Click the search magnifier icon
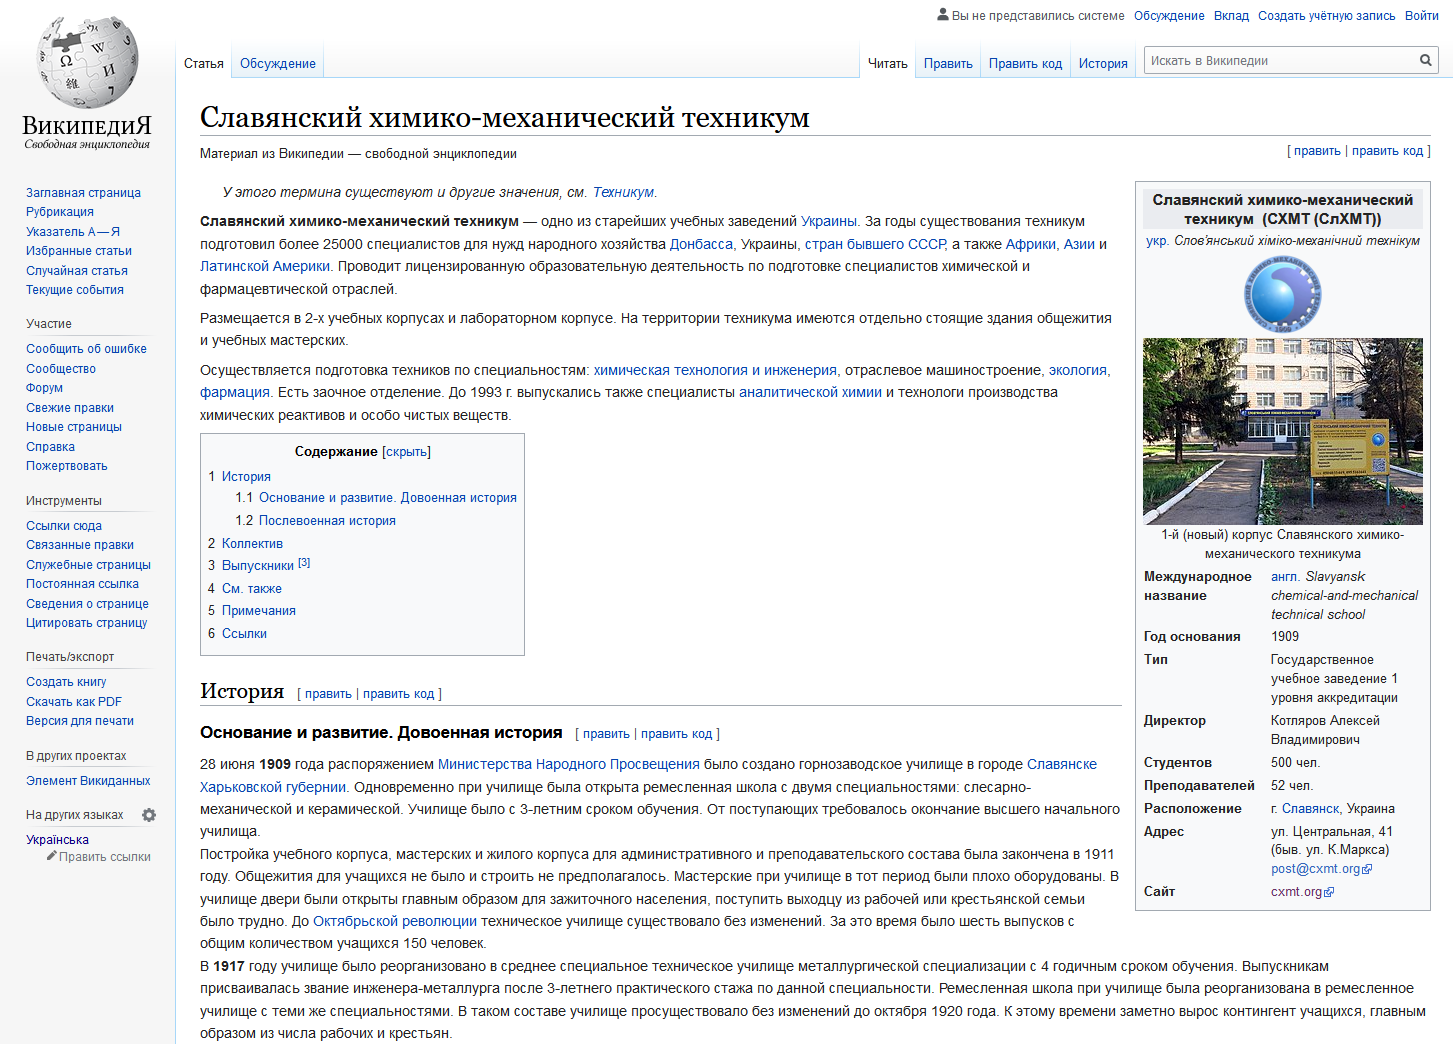 pos(1426,60)
